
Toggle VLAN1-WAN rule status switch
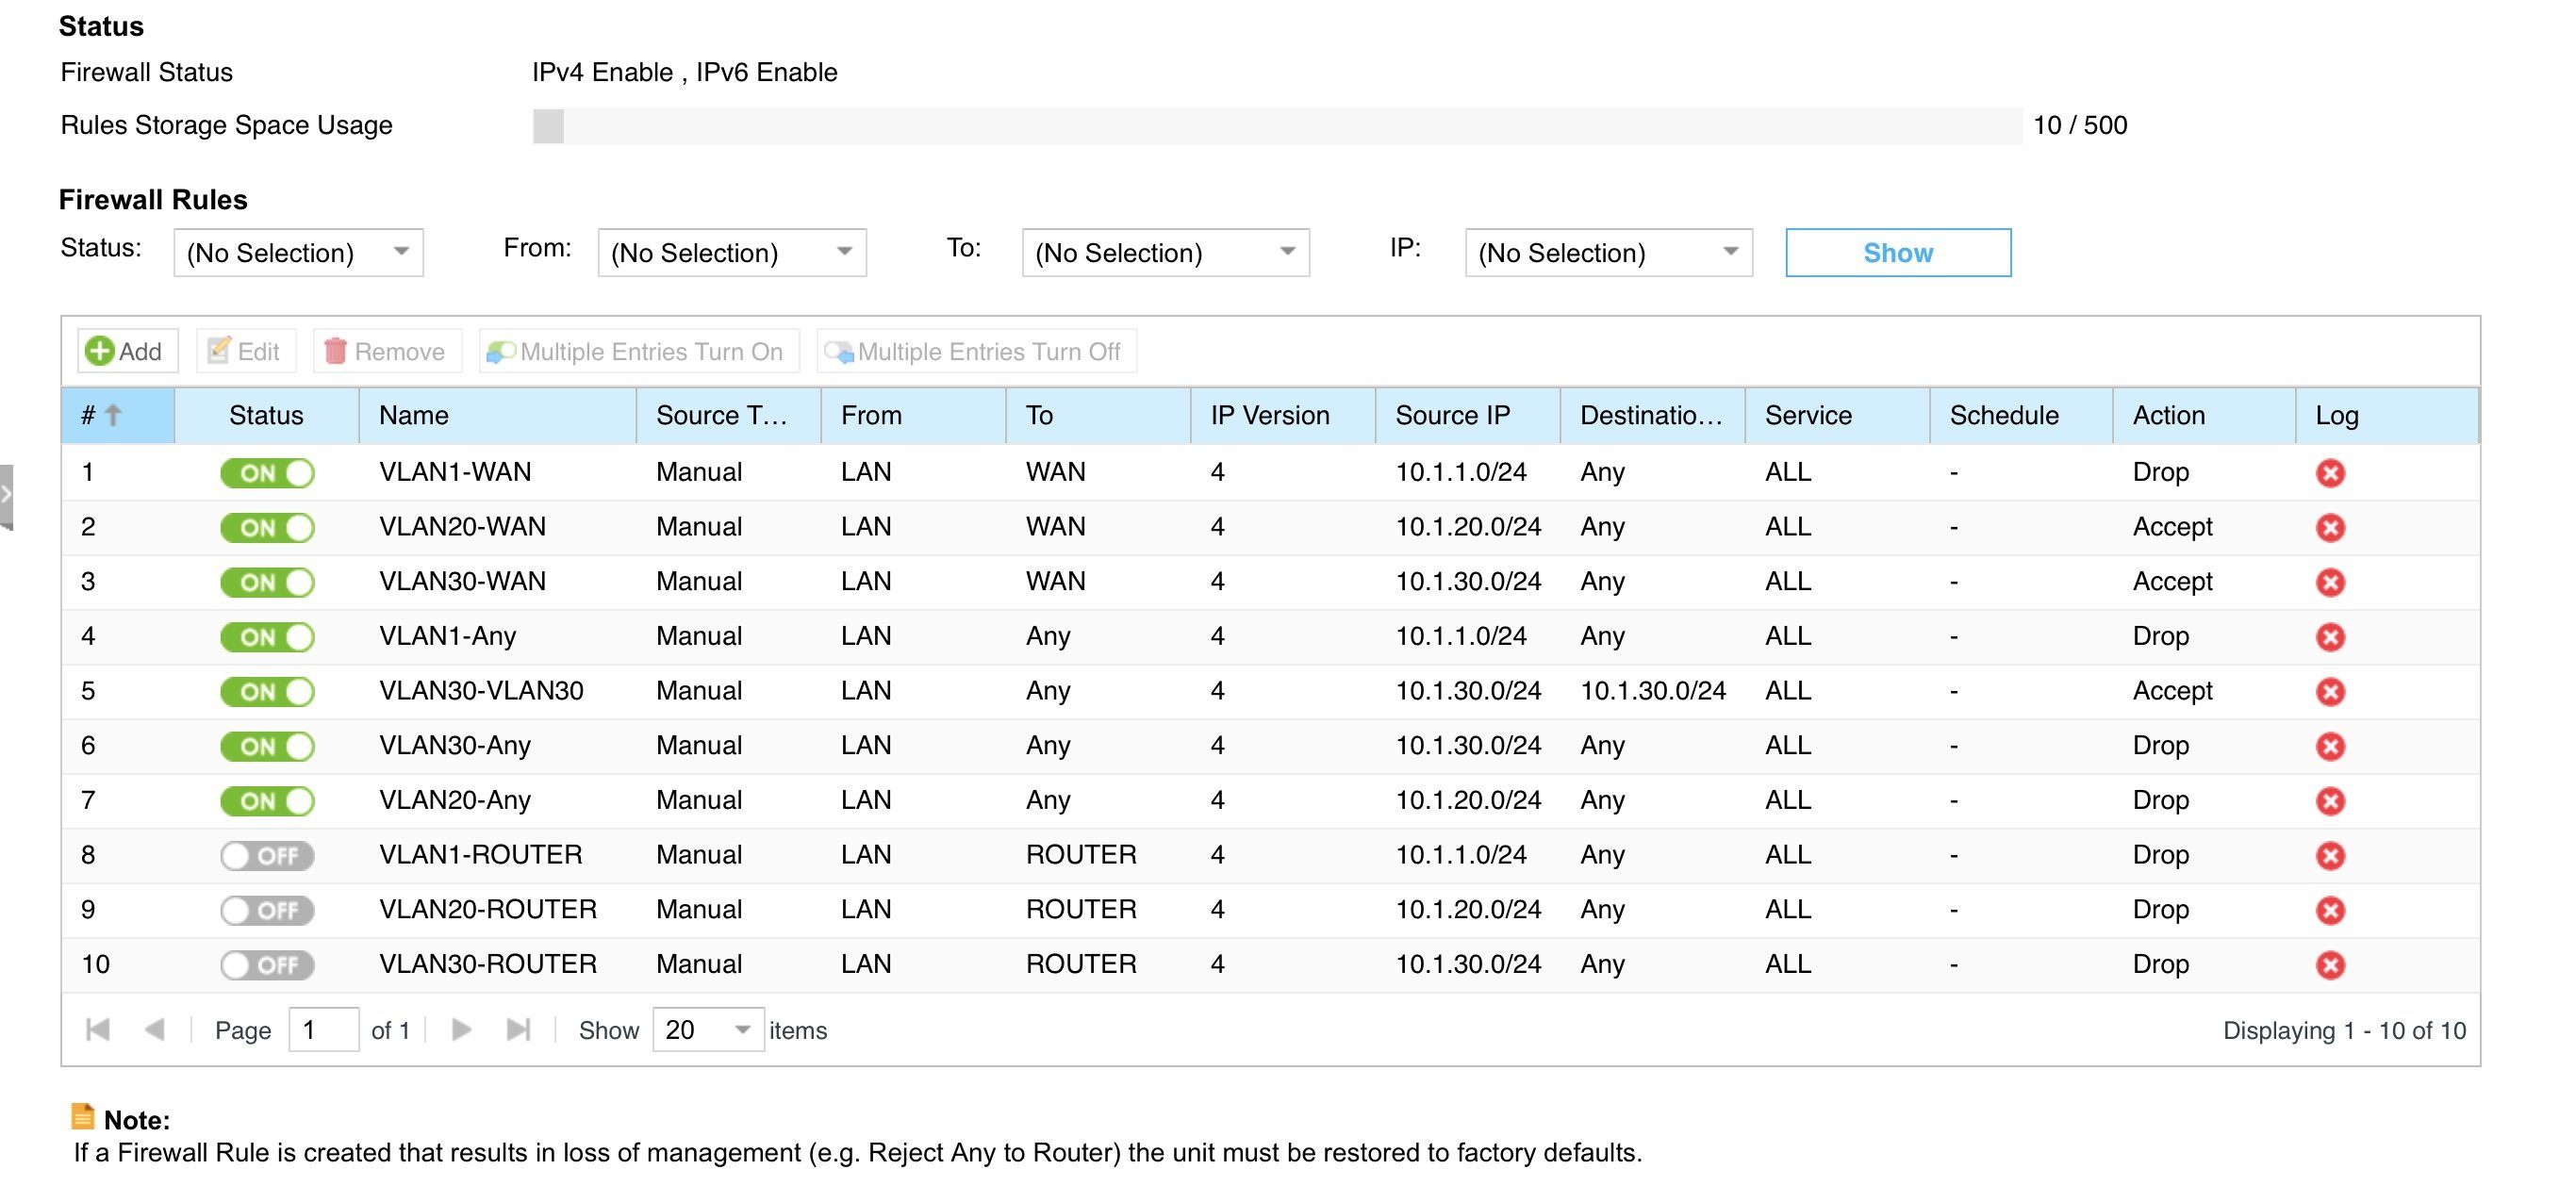(x=267, y=473)
